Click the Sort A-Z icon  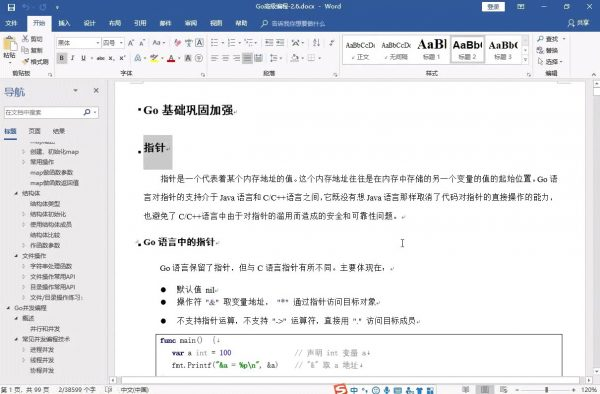pyautogui.click(x=316, y=42)
